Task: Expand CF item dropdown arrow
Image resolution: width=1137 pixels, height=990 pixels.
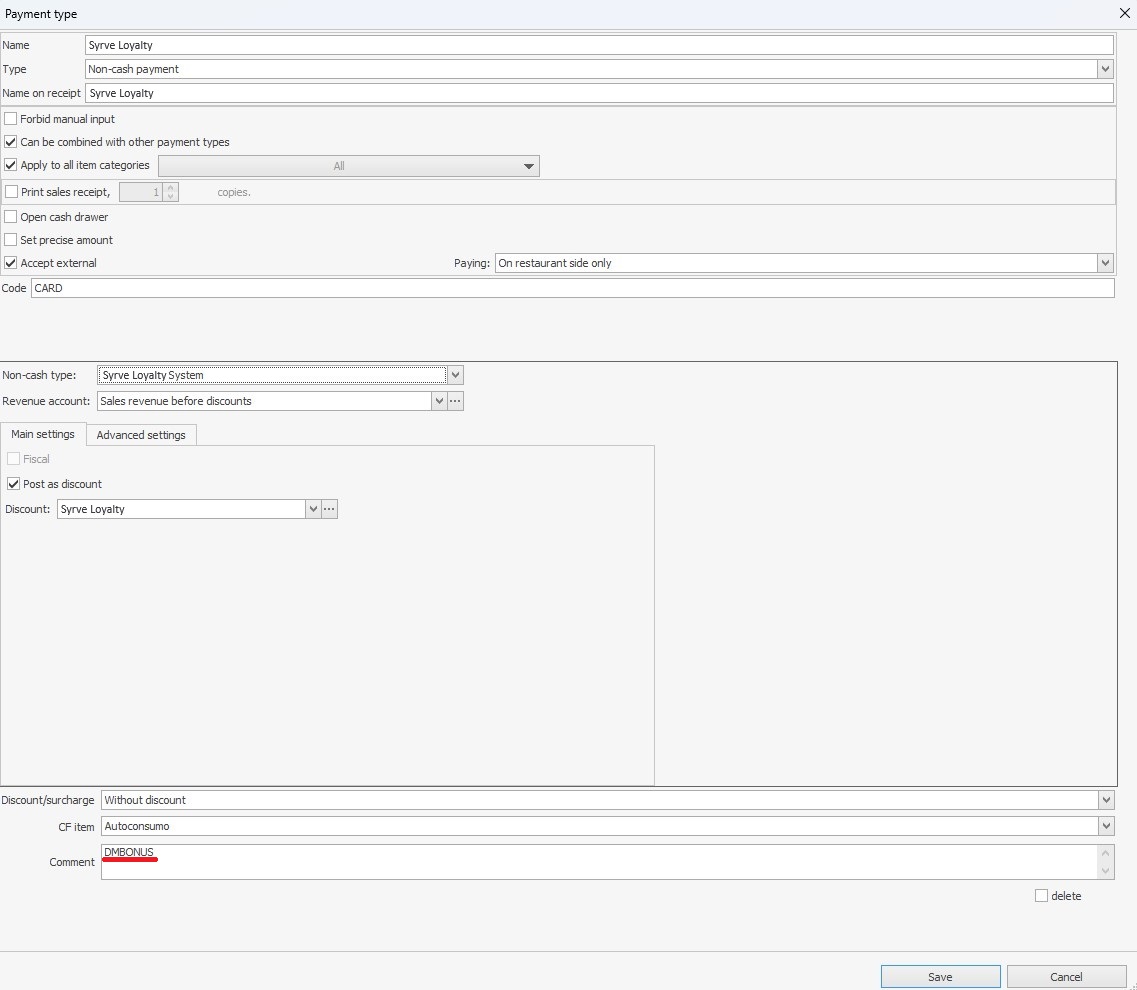Action: (x=1106, y=826)
